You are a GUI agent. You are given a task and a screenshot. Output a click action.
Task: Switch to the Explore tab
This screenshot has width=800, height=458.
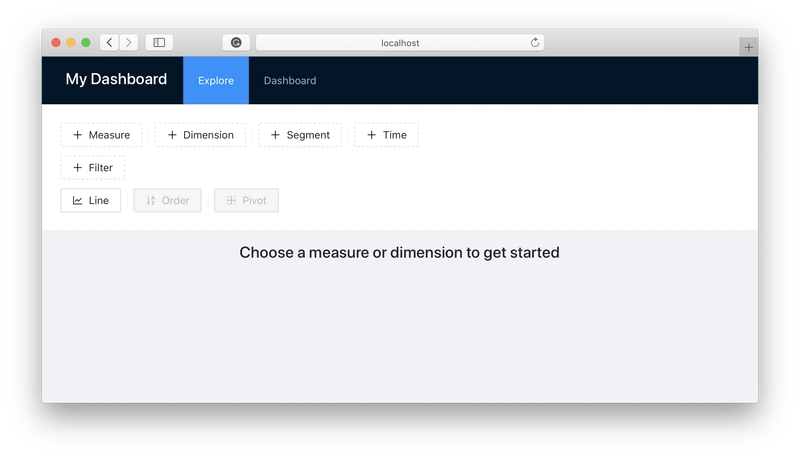click(x=216, y=81)
